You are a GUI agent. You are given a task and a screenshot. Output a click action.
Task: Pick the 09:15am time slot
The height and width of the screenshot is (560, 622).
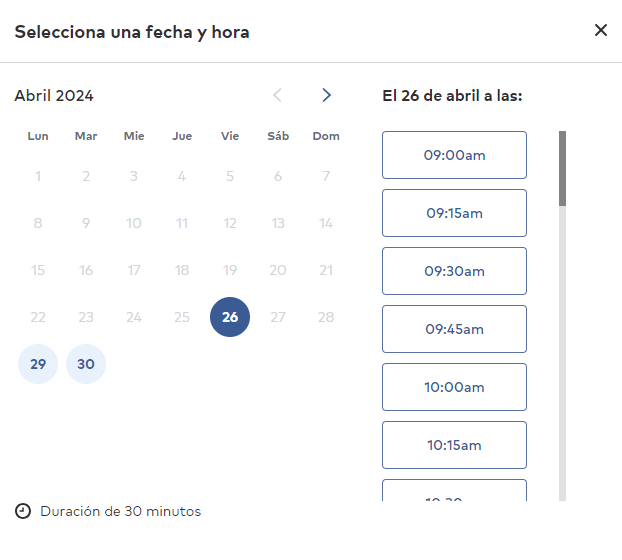[x=455, y=213]
